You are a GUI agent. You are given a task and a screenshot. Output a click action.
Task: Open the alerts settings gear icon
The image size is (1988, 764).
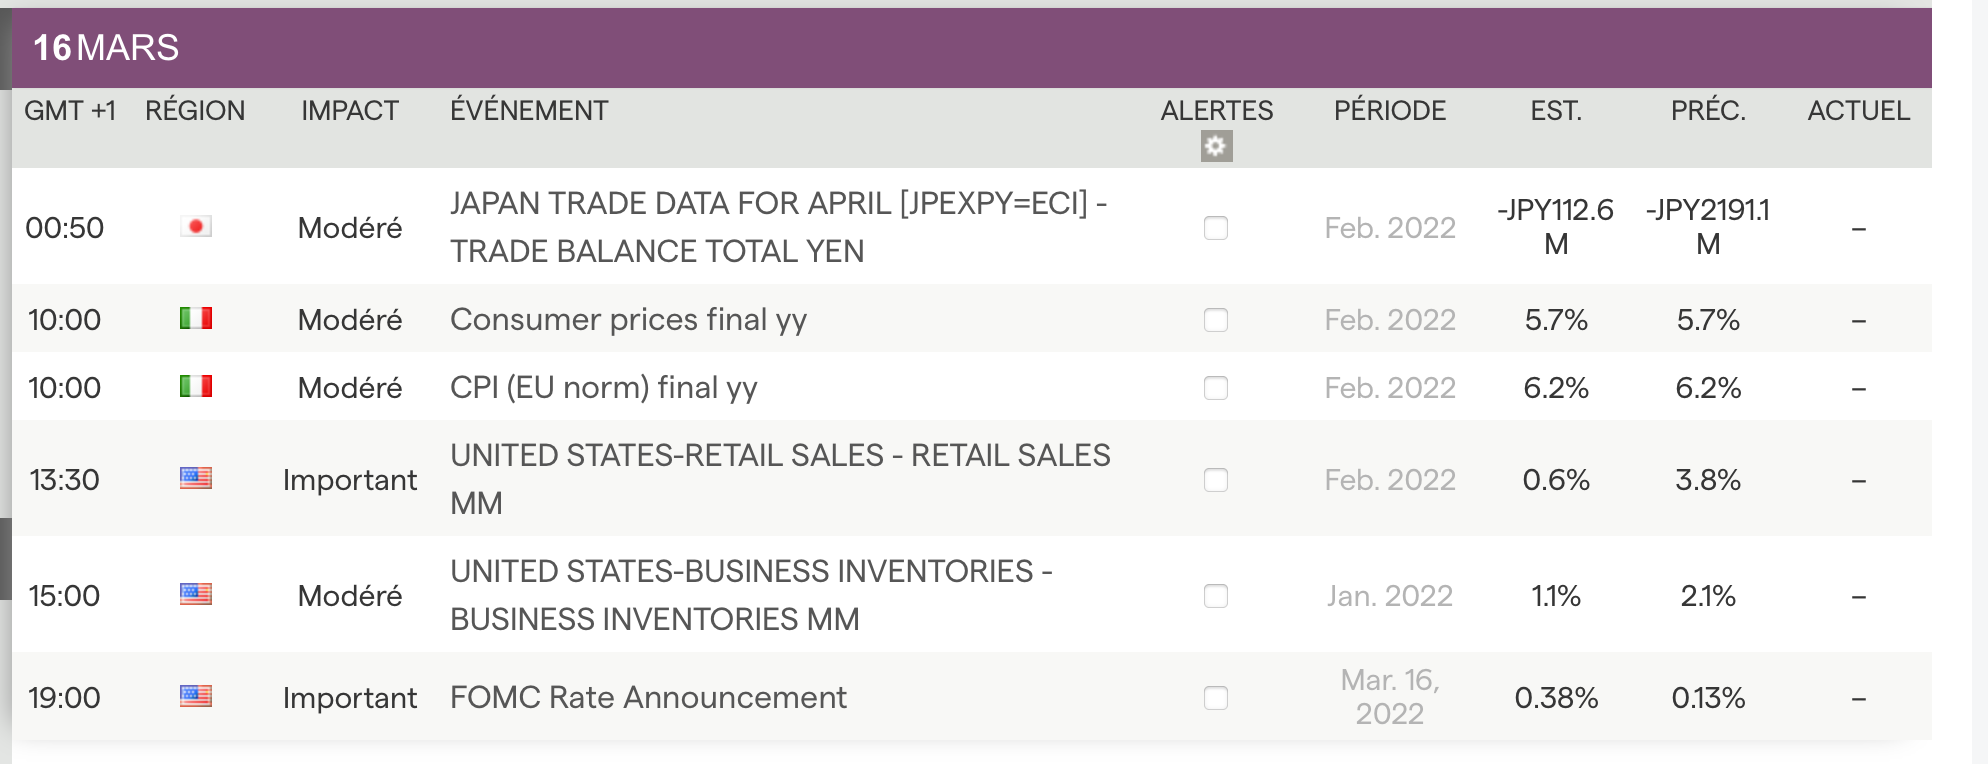pyautogui.click(x=1216, y=147)
